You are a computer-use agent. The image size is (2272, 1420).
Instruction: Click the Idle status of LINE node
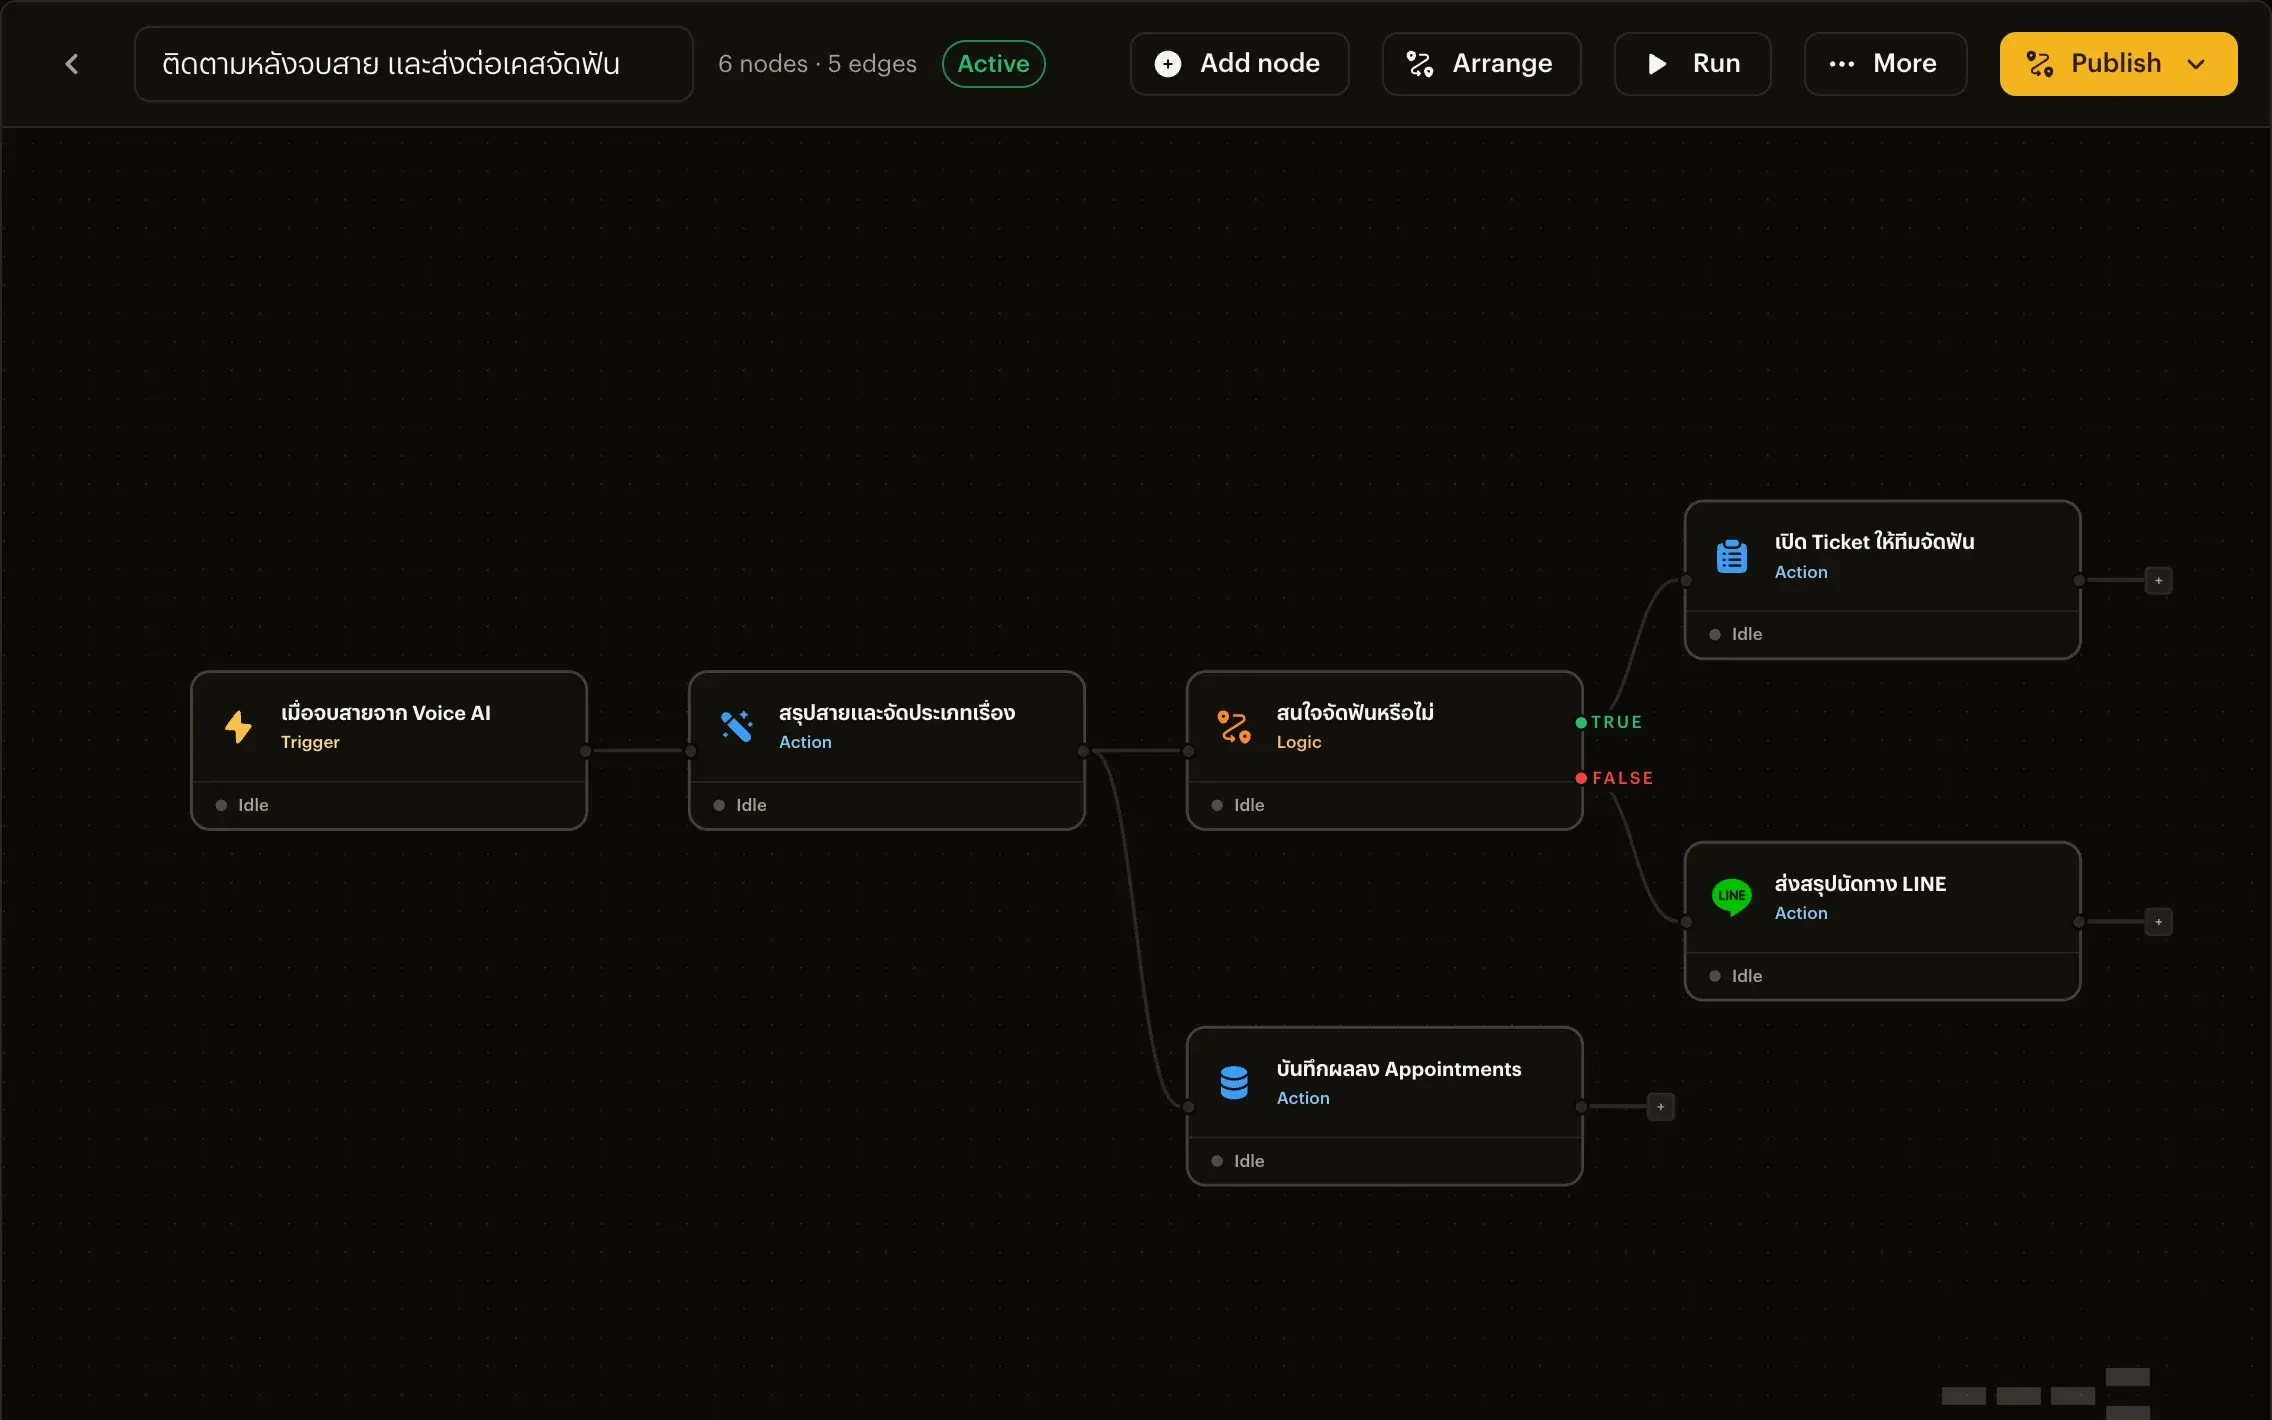1736,976
